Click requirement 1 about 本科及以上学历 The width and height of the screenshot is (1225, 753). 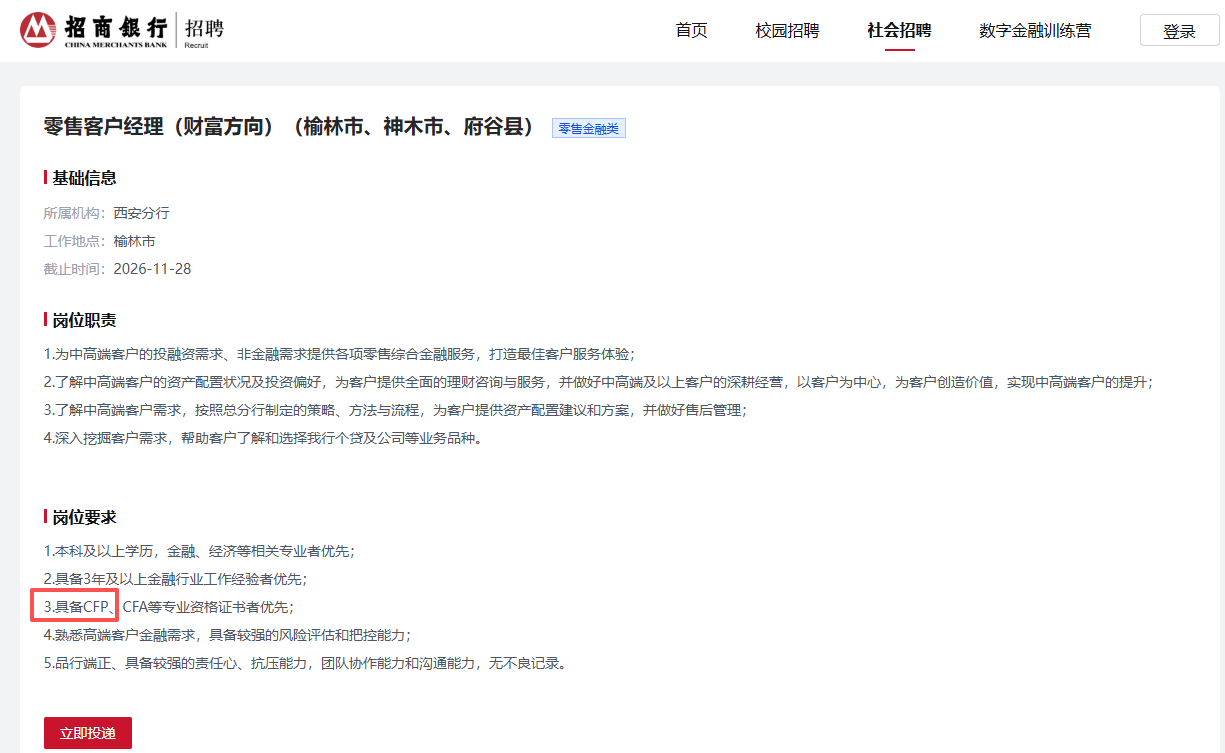click(200, 551)
